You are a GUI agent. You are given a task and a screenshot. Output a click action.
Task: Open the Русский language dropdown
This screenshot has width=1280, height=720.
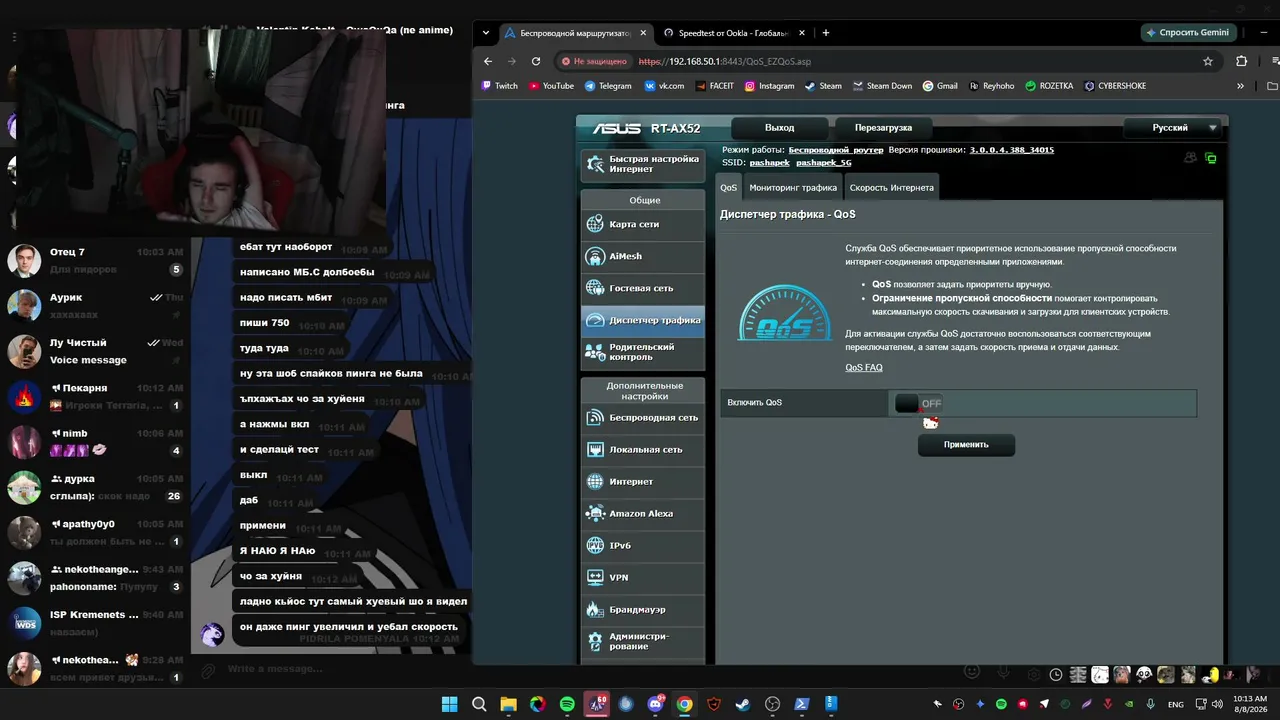pyautogui.click(x=1173, y=128)
